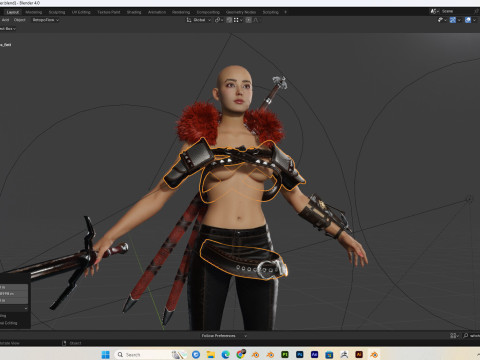Open the Select Box tool dropdown
The image size is (480, 360).
(x=8, y=29)
